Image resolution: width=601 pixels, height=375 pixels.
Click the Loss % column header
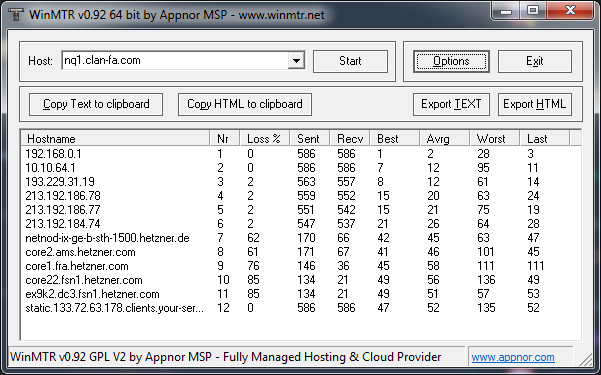click(x=265, y=138)
